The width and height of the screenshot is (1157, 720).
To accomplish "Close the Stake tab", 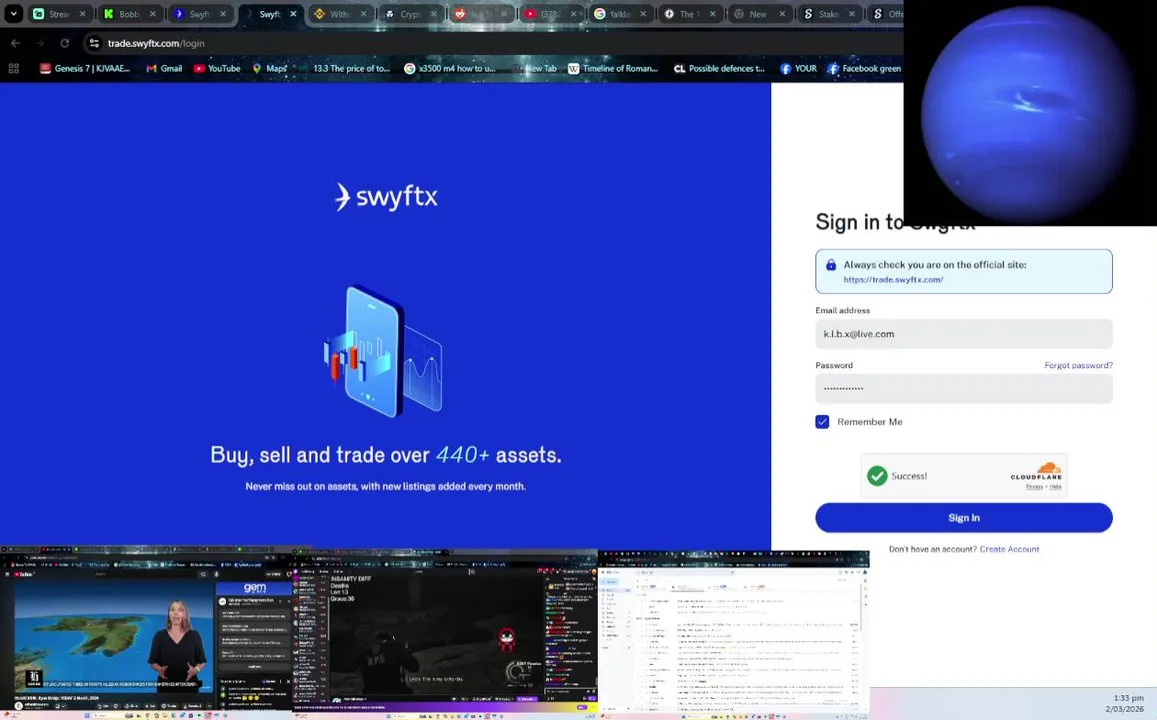I will (852, 14).
